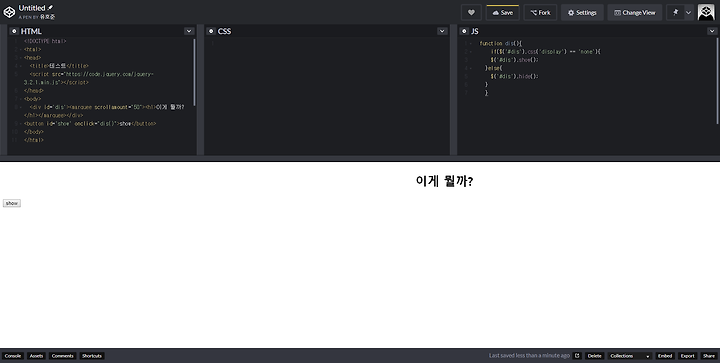Screen dimensions: 720x363
Task: Open keyboard Shortcuts
Action: (x=92, y=356)
